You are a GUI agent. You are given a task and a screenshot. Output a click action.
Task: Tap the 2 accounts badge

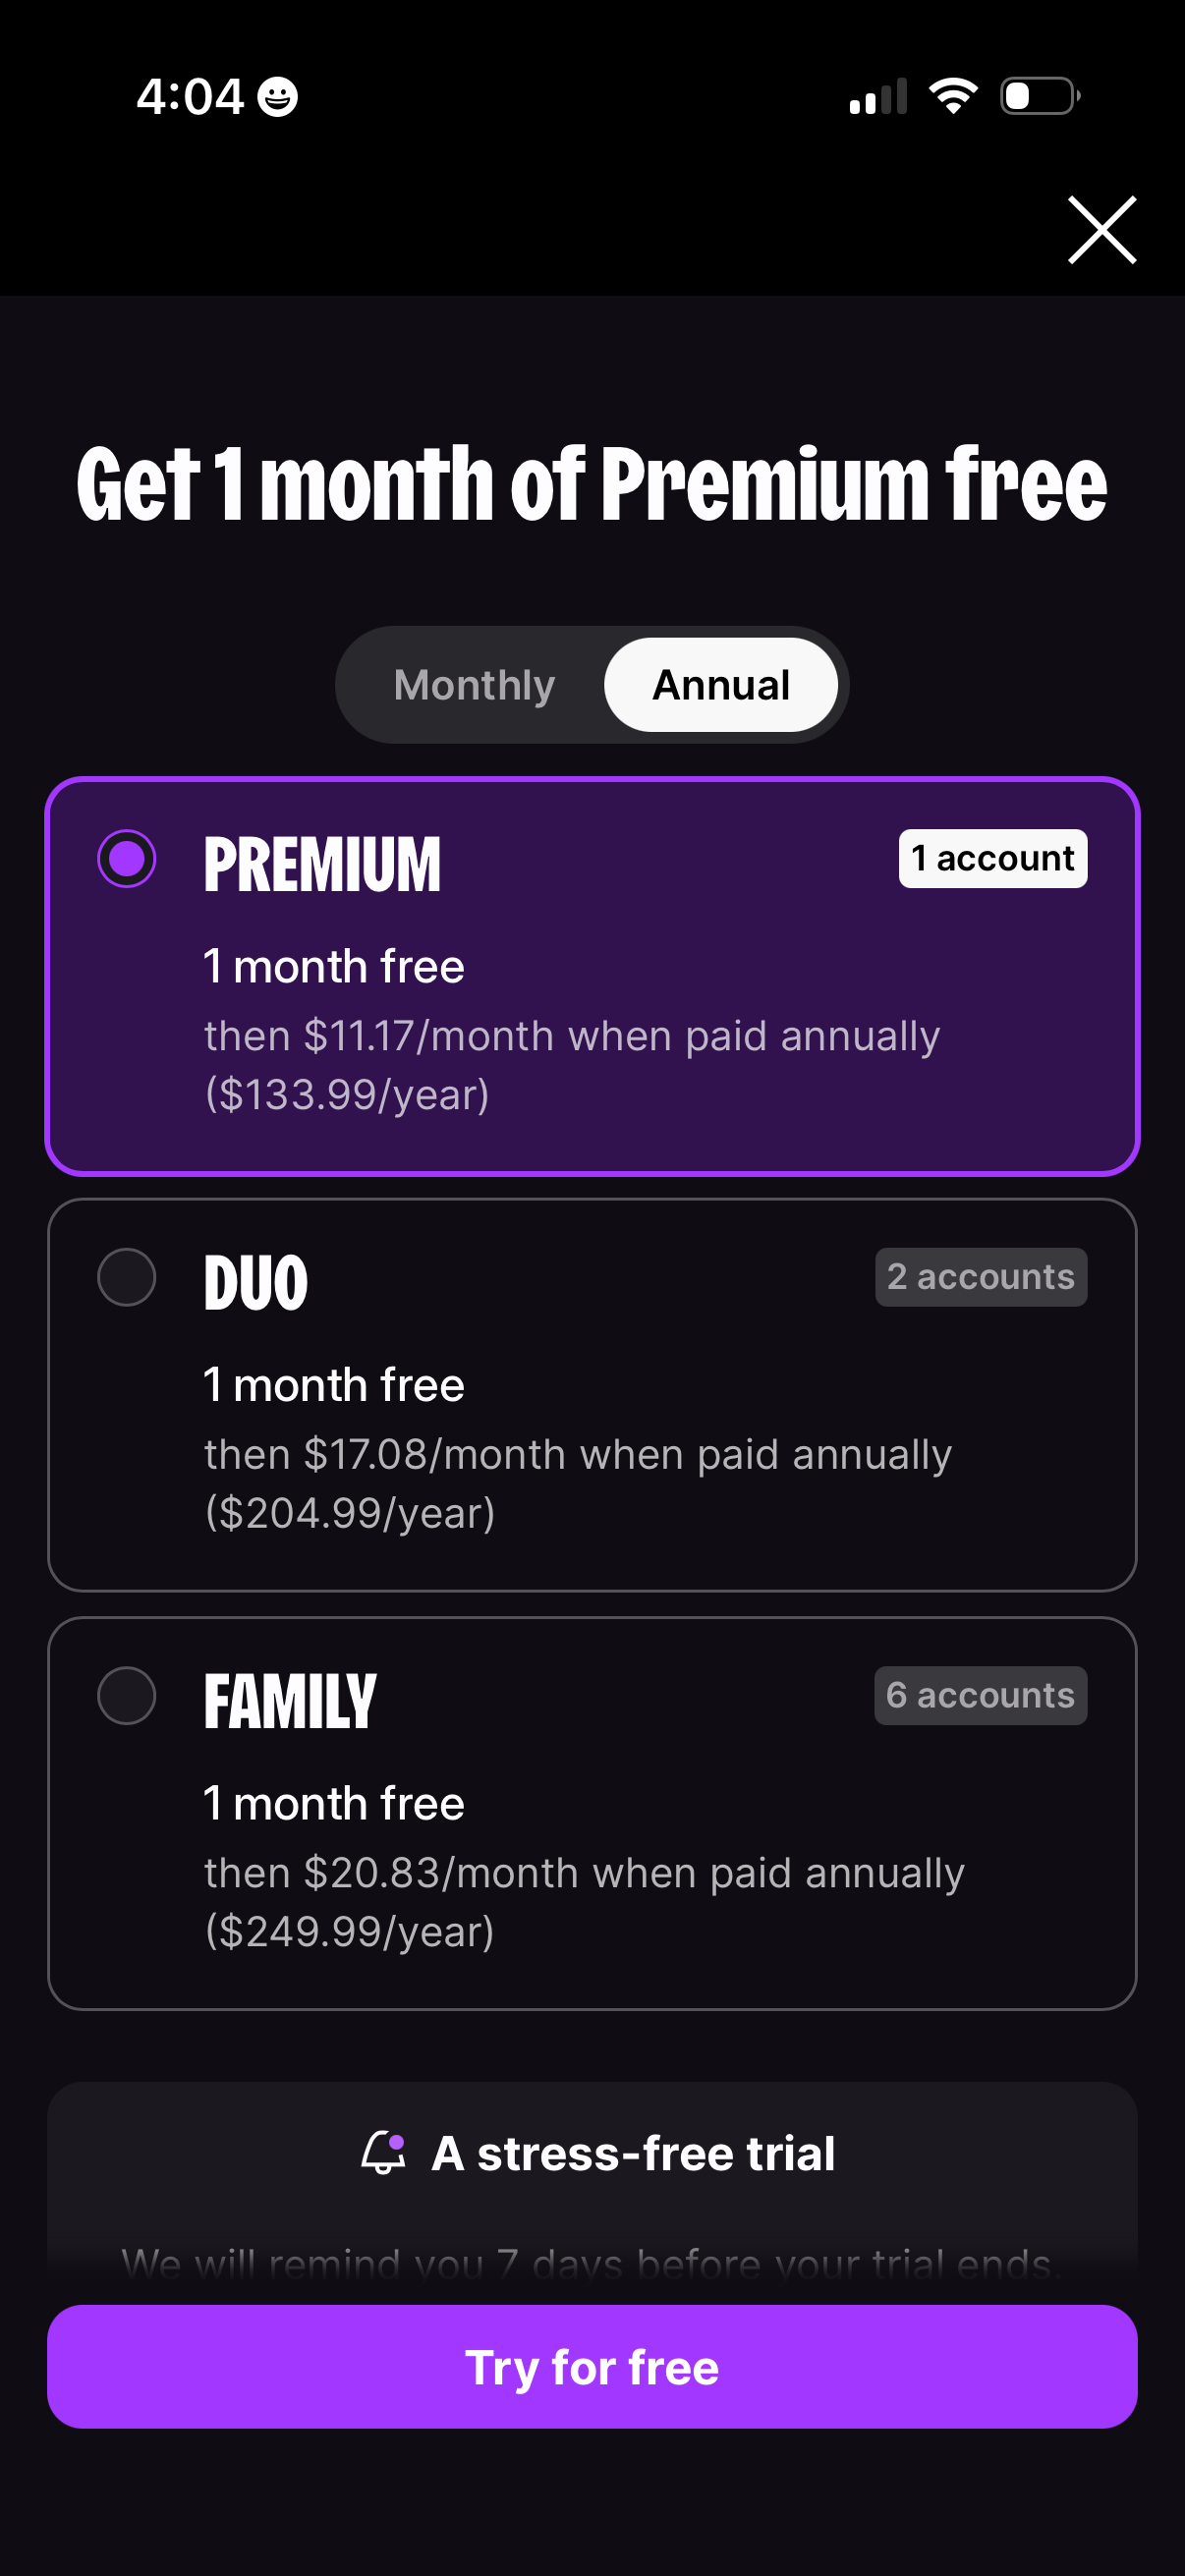[x=980, y=1277]
